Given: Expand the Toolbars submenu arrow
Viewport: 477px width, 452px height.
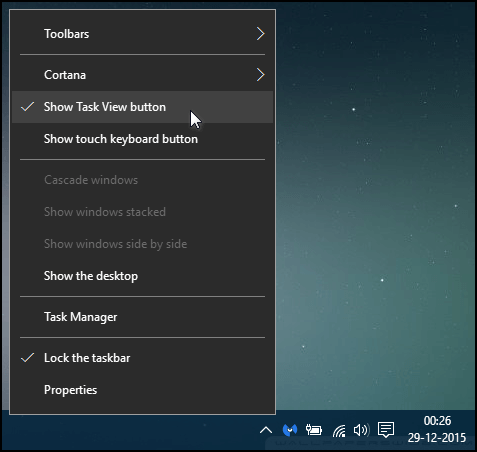Looking at the screenshot, I should click(260, 34).
